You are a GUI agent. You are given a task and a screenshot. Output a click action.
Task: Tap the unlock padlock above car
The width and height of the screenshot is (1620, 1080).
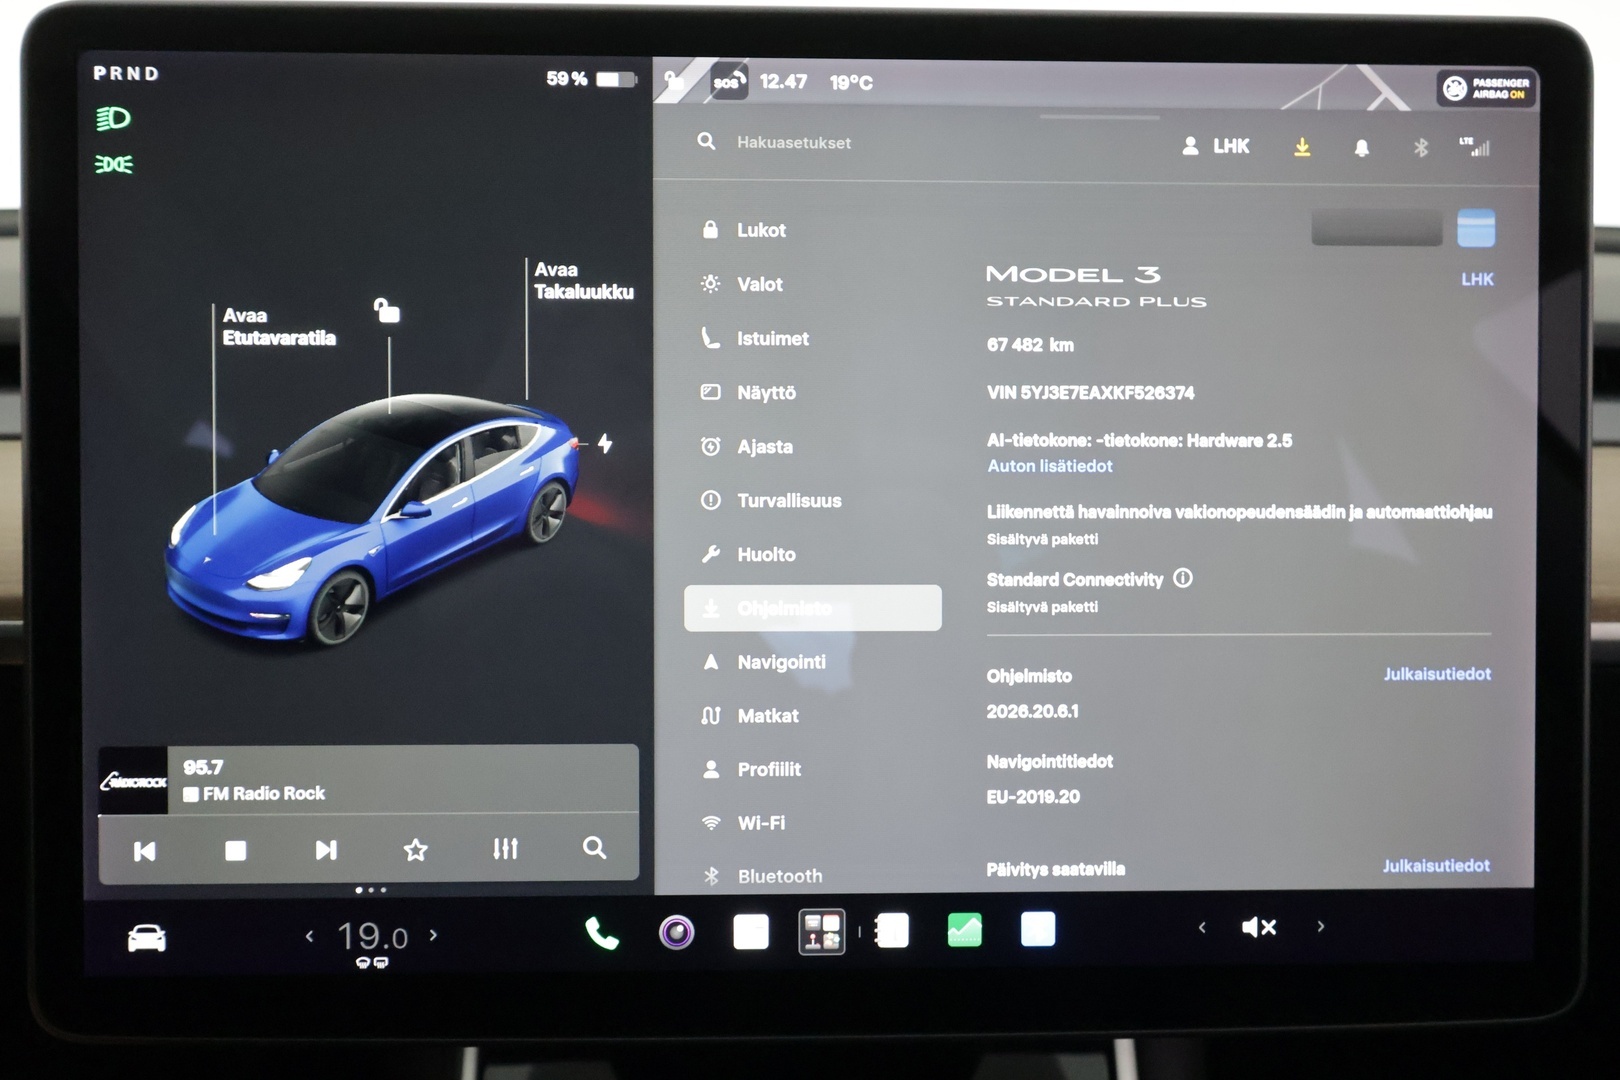(386, 311)
